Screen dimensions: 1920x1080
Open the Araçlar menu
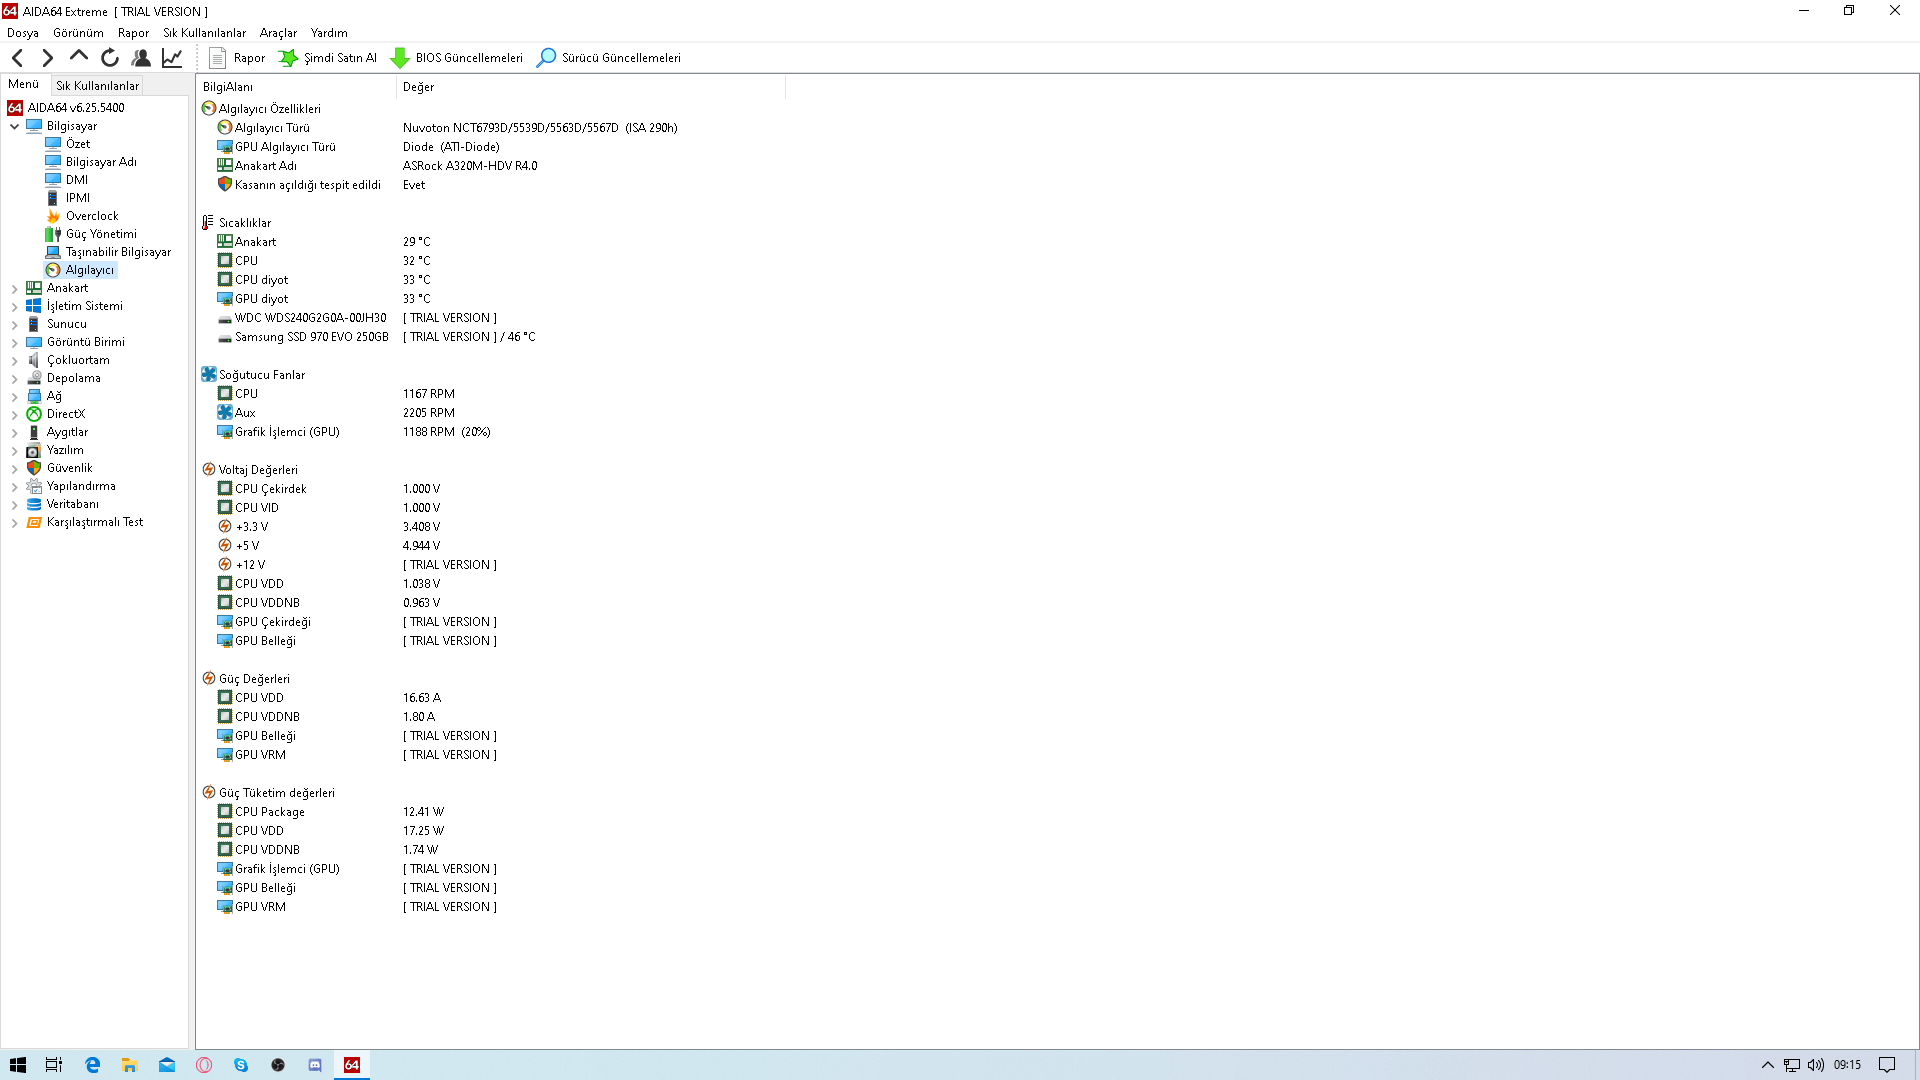coord(278,33)
